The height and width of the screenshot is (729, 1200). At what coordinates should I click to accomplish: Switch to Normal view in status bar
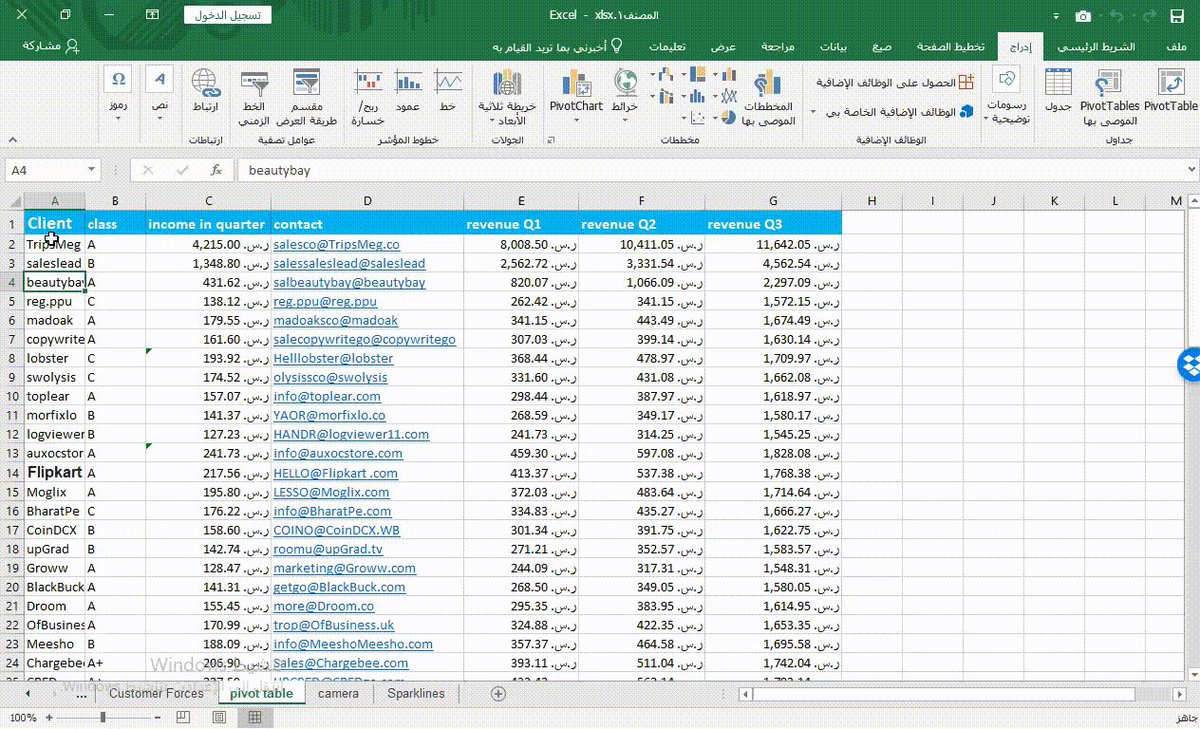[x=255, y=718]
